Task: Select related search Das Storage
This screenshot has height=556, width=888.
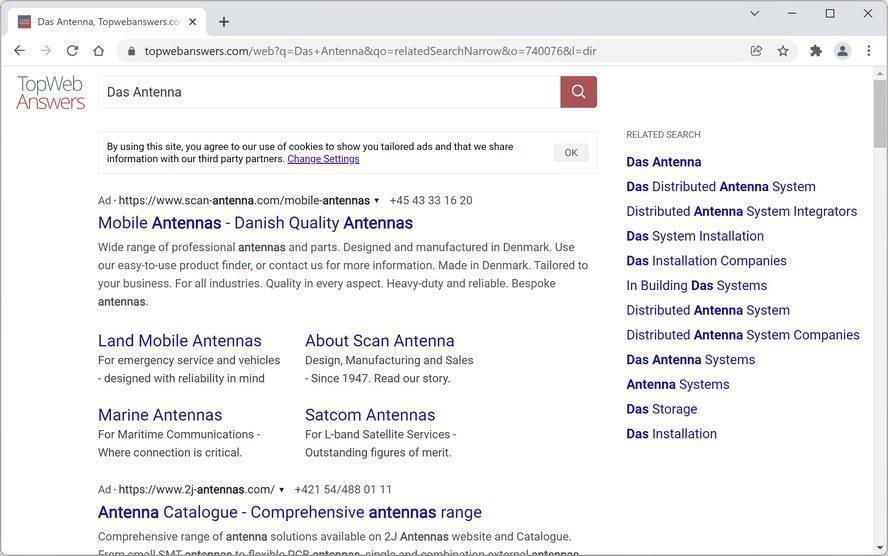Action: 661,409
